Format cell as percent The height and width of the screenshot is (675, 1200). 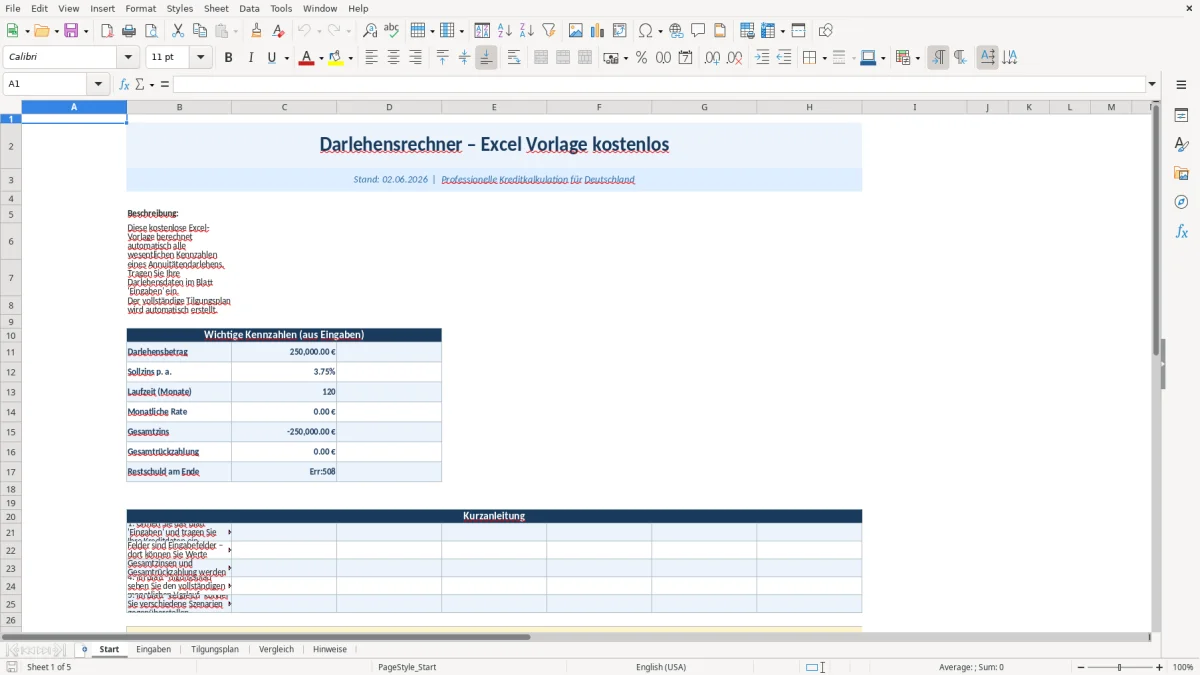[x=641, y=58]
